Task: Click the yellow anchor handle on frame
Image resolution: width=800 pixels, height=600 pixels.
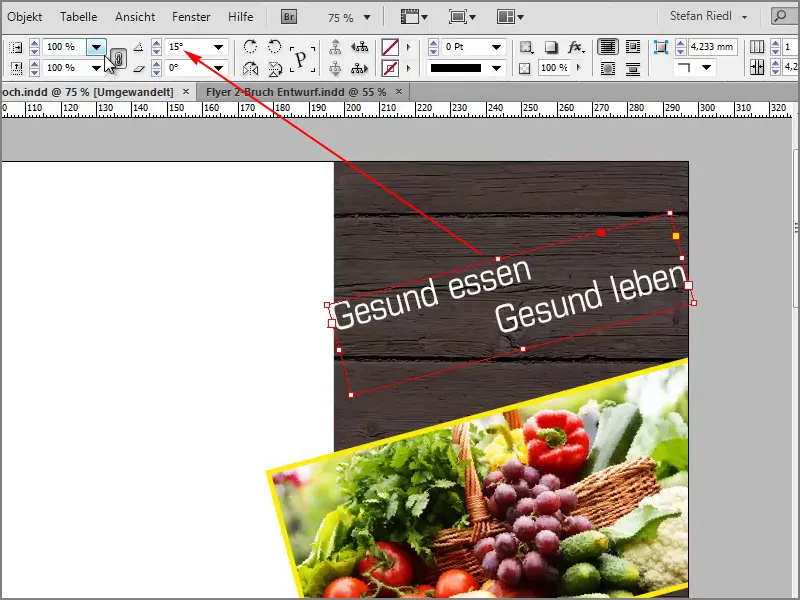Action: pyautogui.click(x=676, y=236)
